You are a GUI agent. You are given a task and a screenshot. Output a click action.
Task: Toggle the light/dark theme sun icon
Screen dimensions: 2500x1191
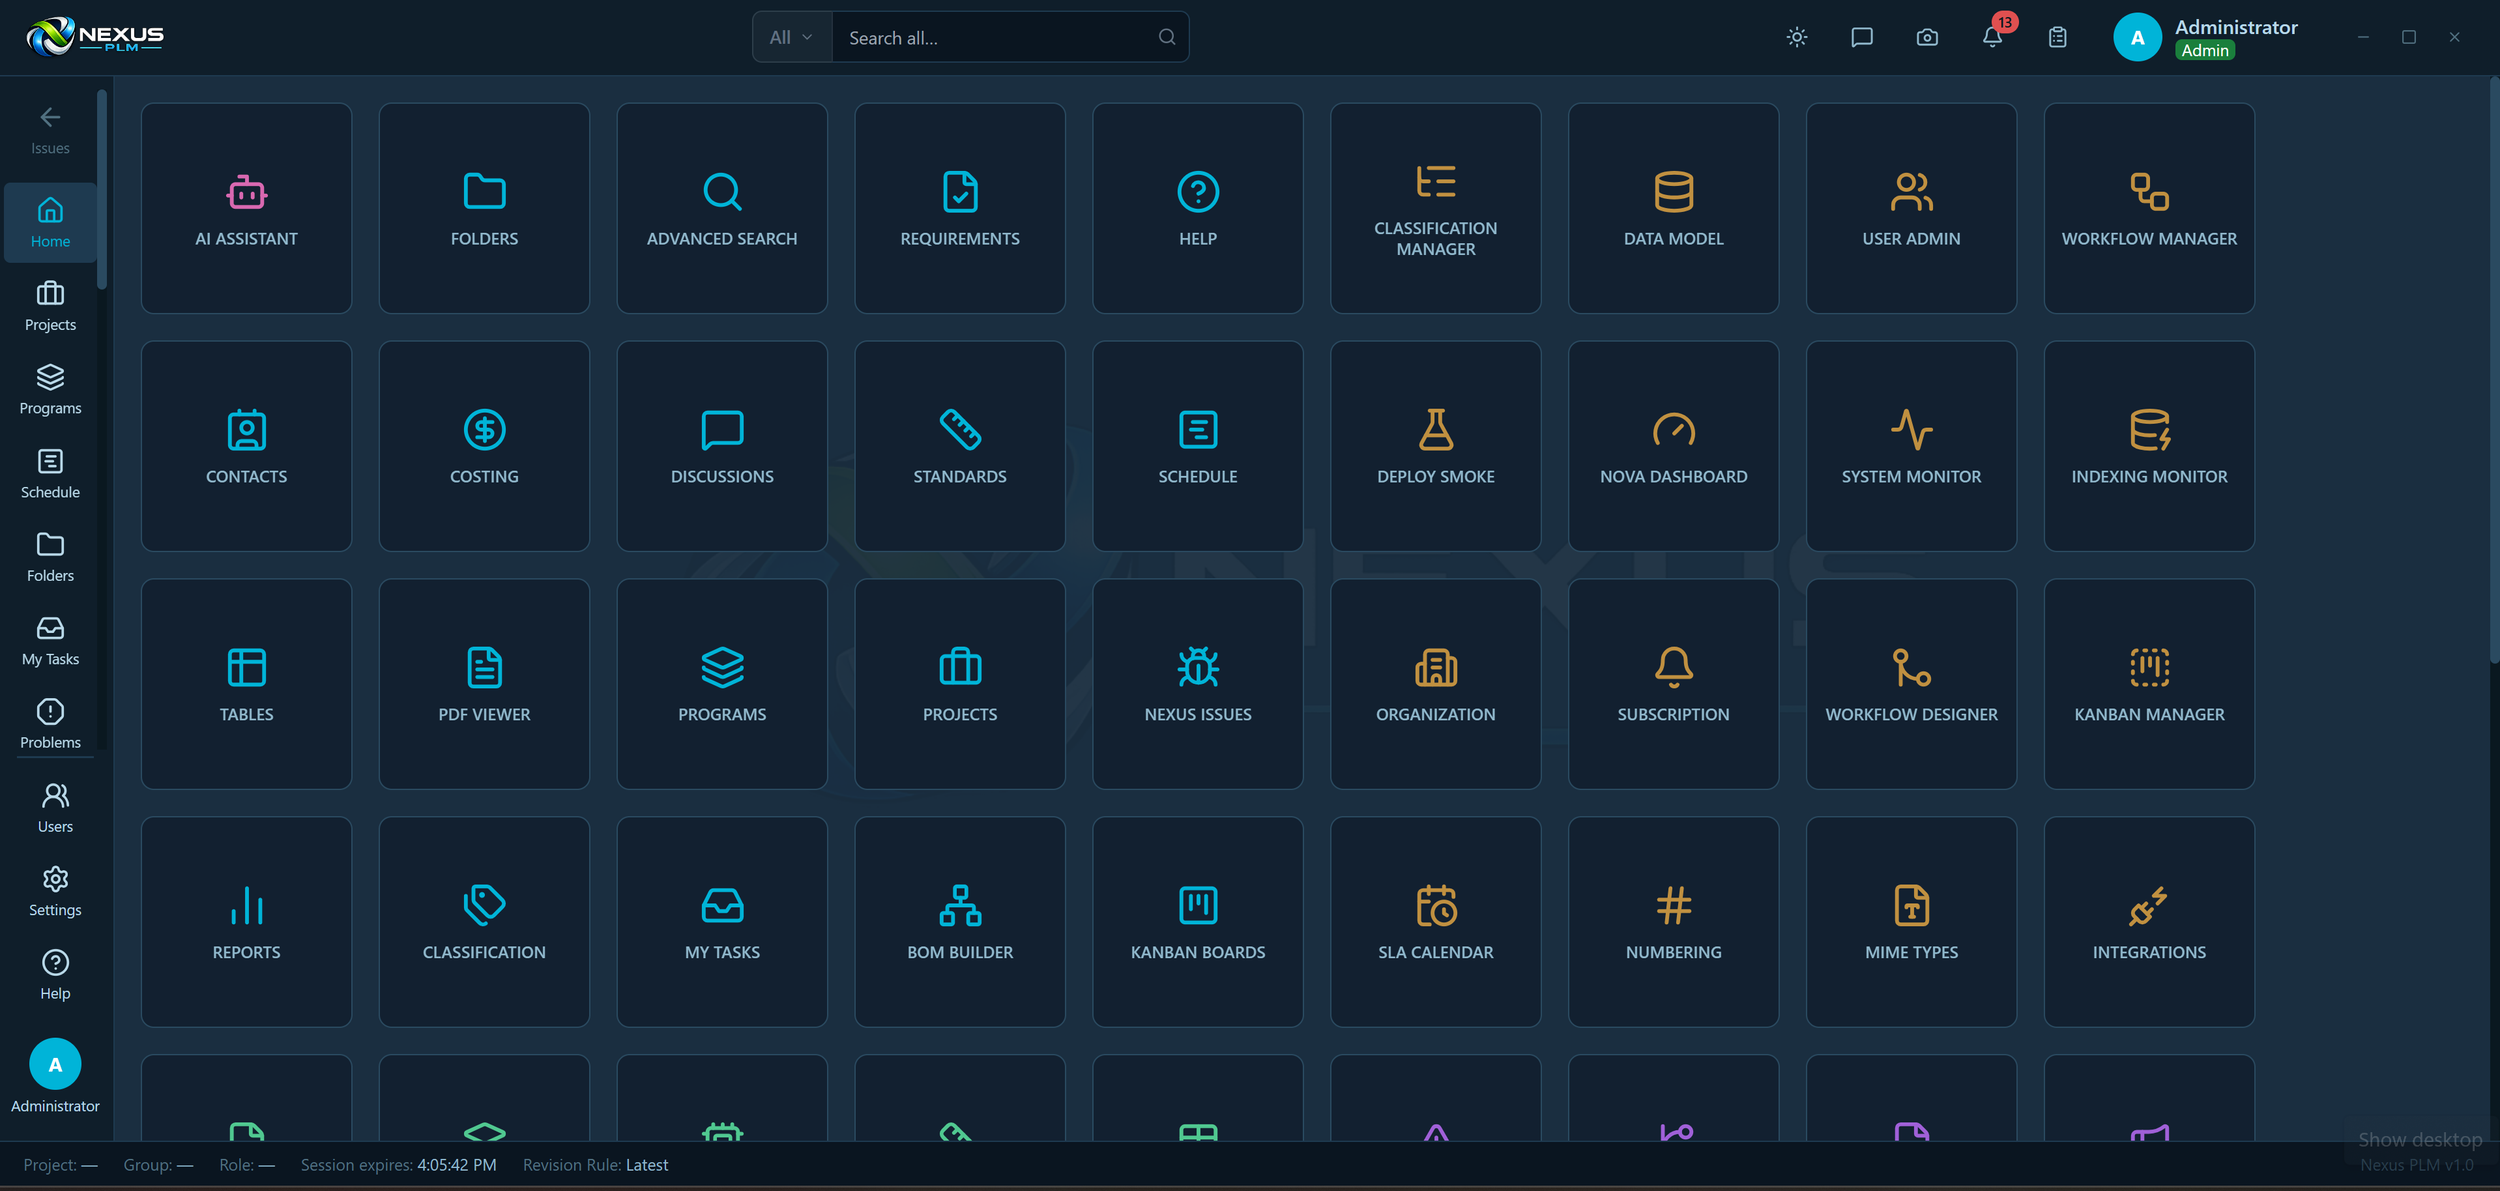pyautogui.click(x=1797, y=37)
